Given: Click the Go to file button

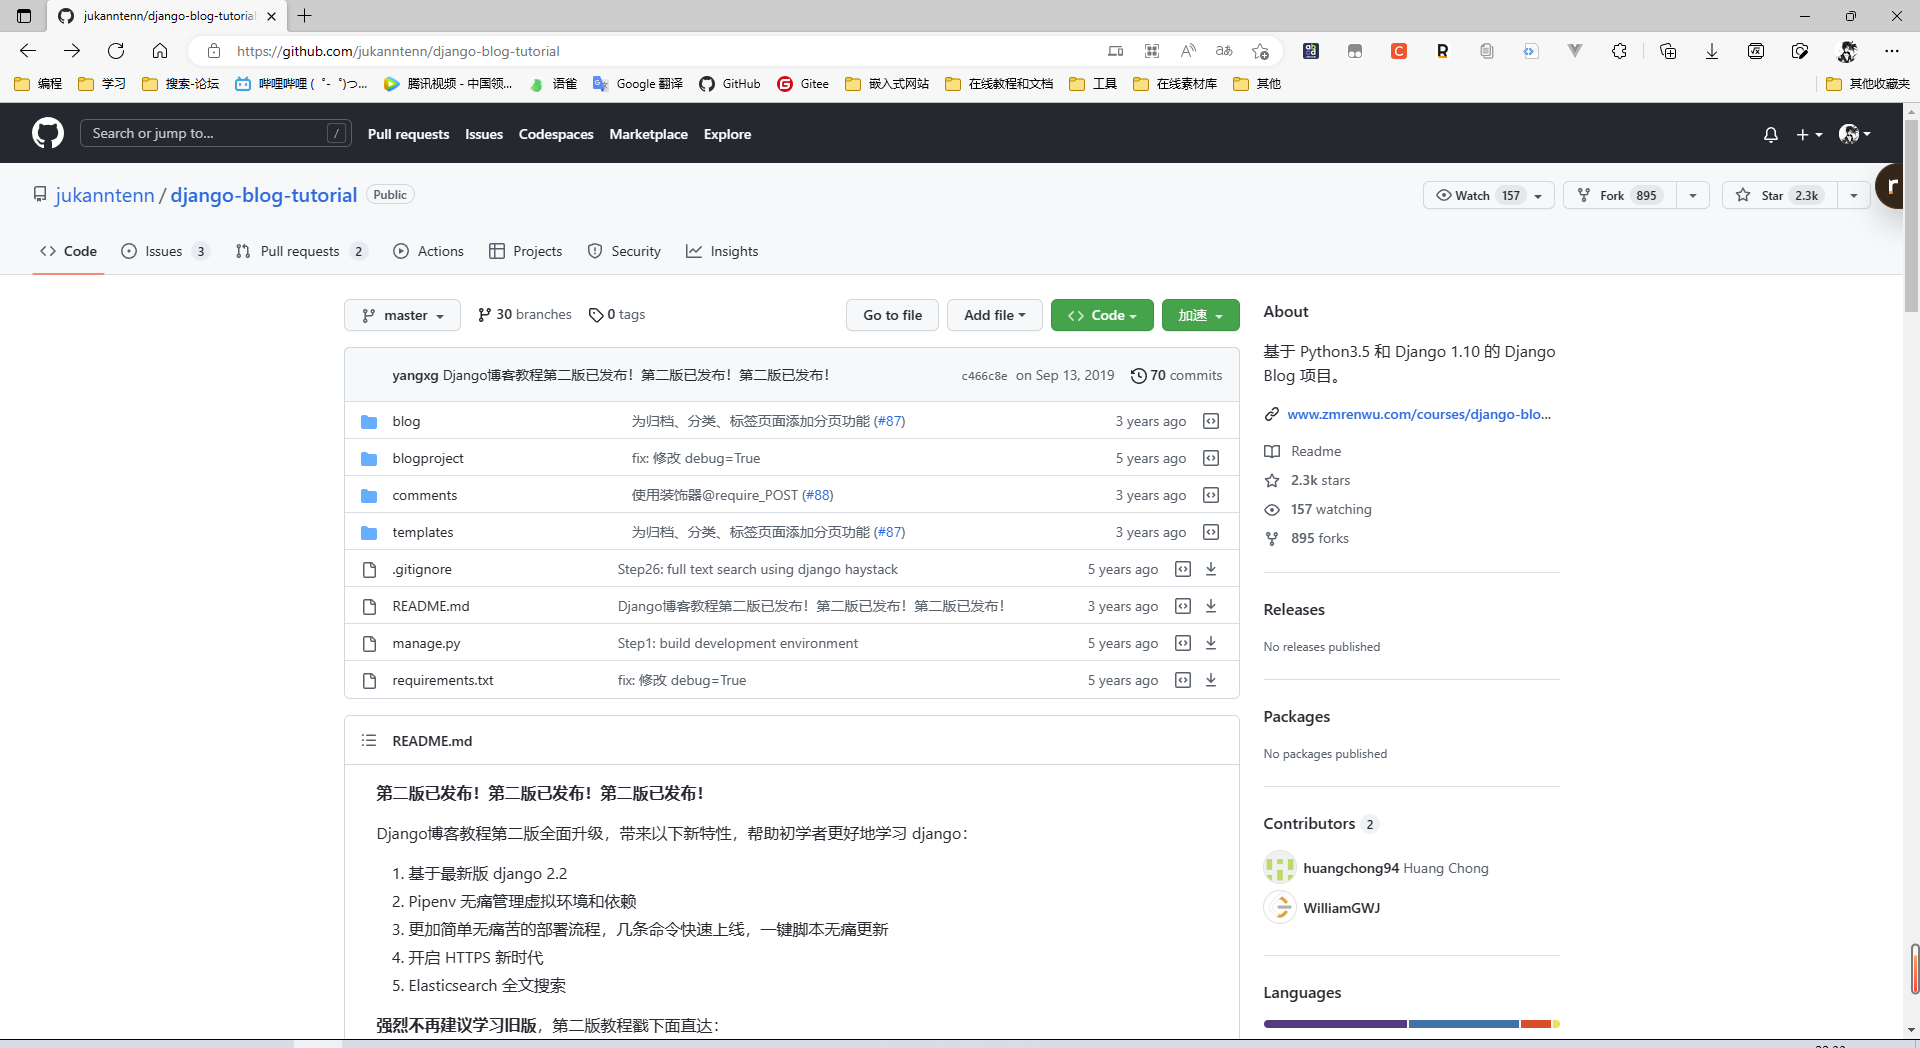Looking at the screenshot, I should click(x=892, y=315).
